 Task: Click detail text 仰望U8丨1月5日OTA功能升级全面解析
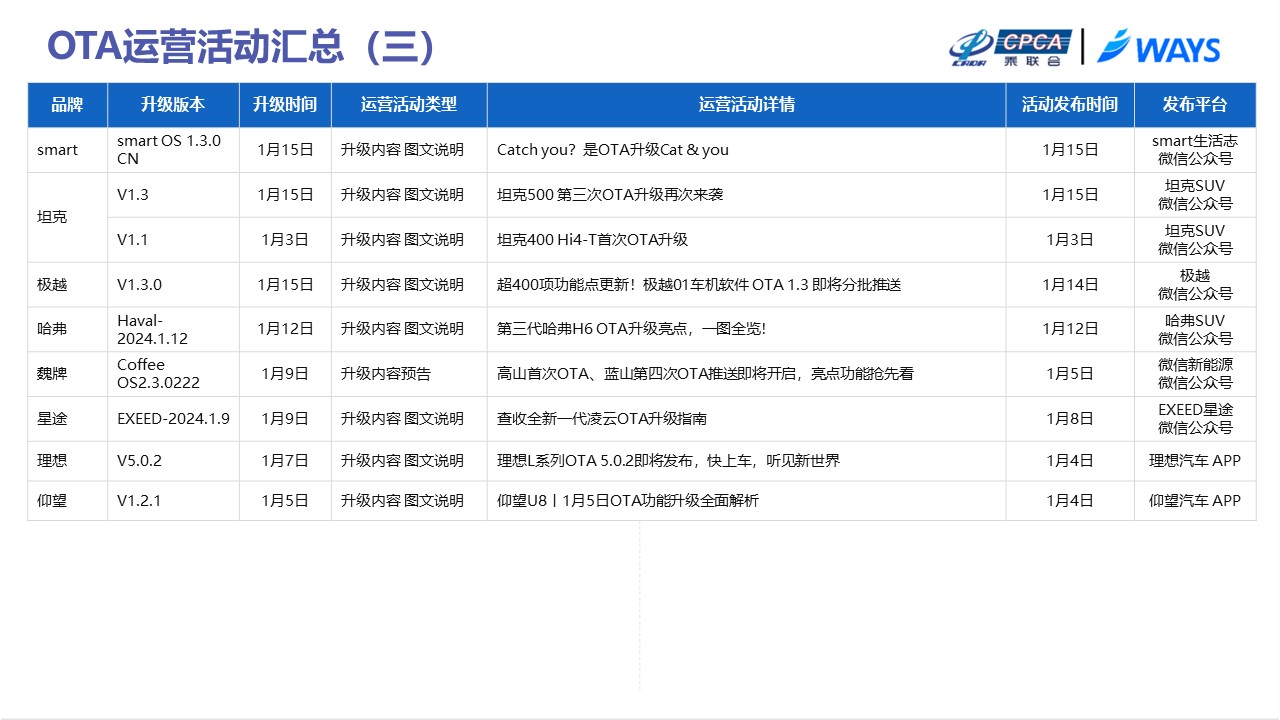(x=628, y=501)
